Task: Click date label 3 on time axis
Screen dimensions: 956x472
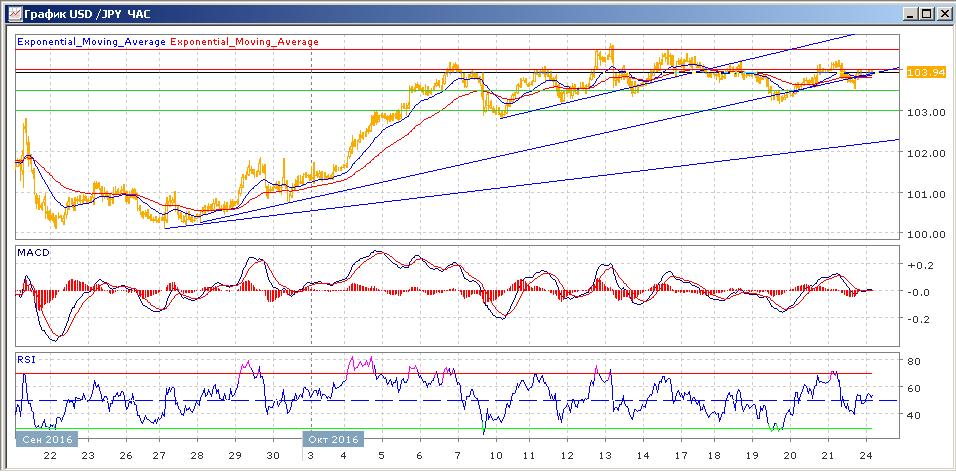Action: [311, 456]
